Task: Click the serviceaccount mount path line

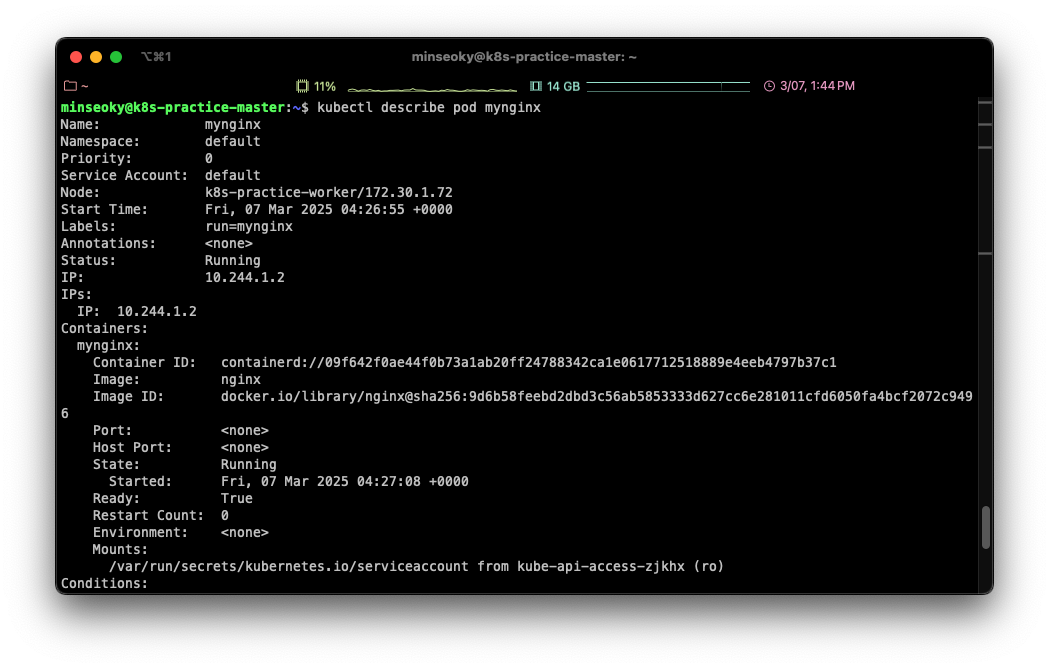Action: click(416, 566)
